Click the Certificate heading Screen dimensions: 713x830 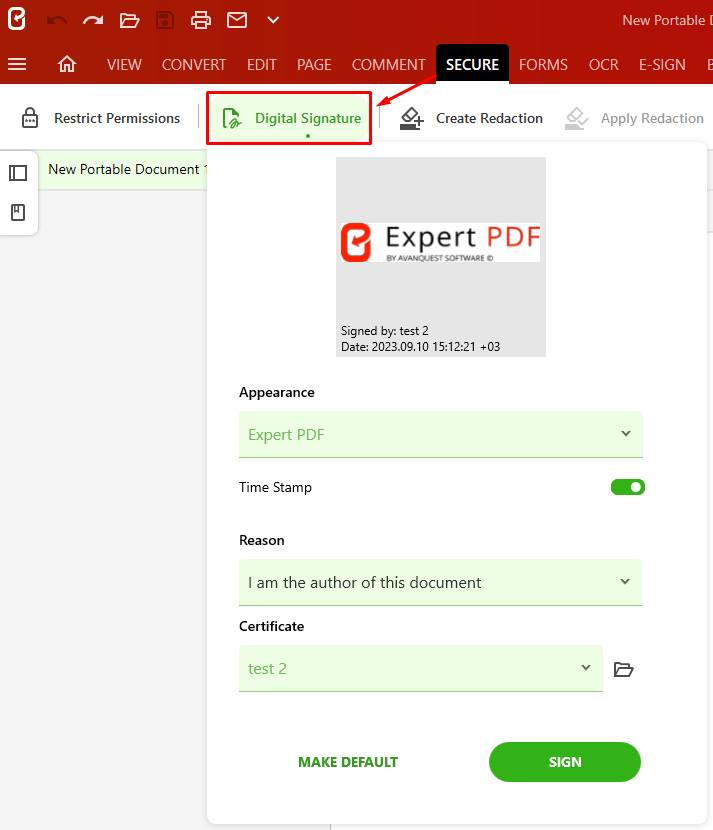tap(272, 626)
